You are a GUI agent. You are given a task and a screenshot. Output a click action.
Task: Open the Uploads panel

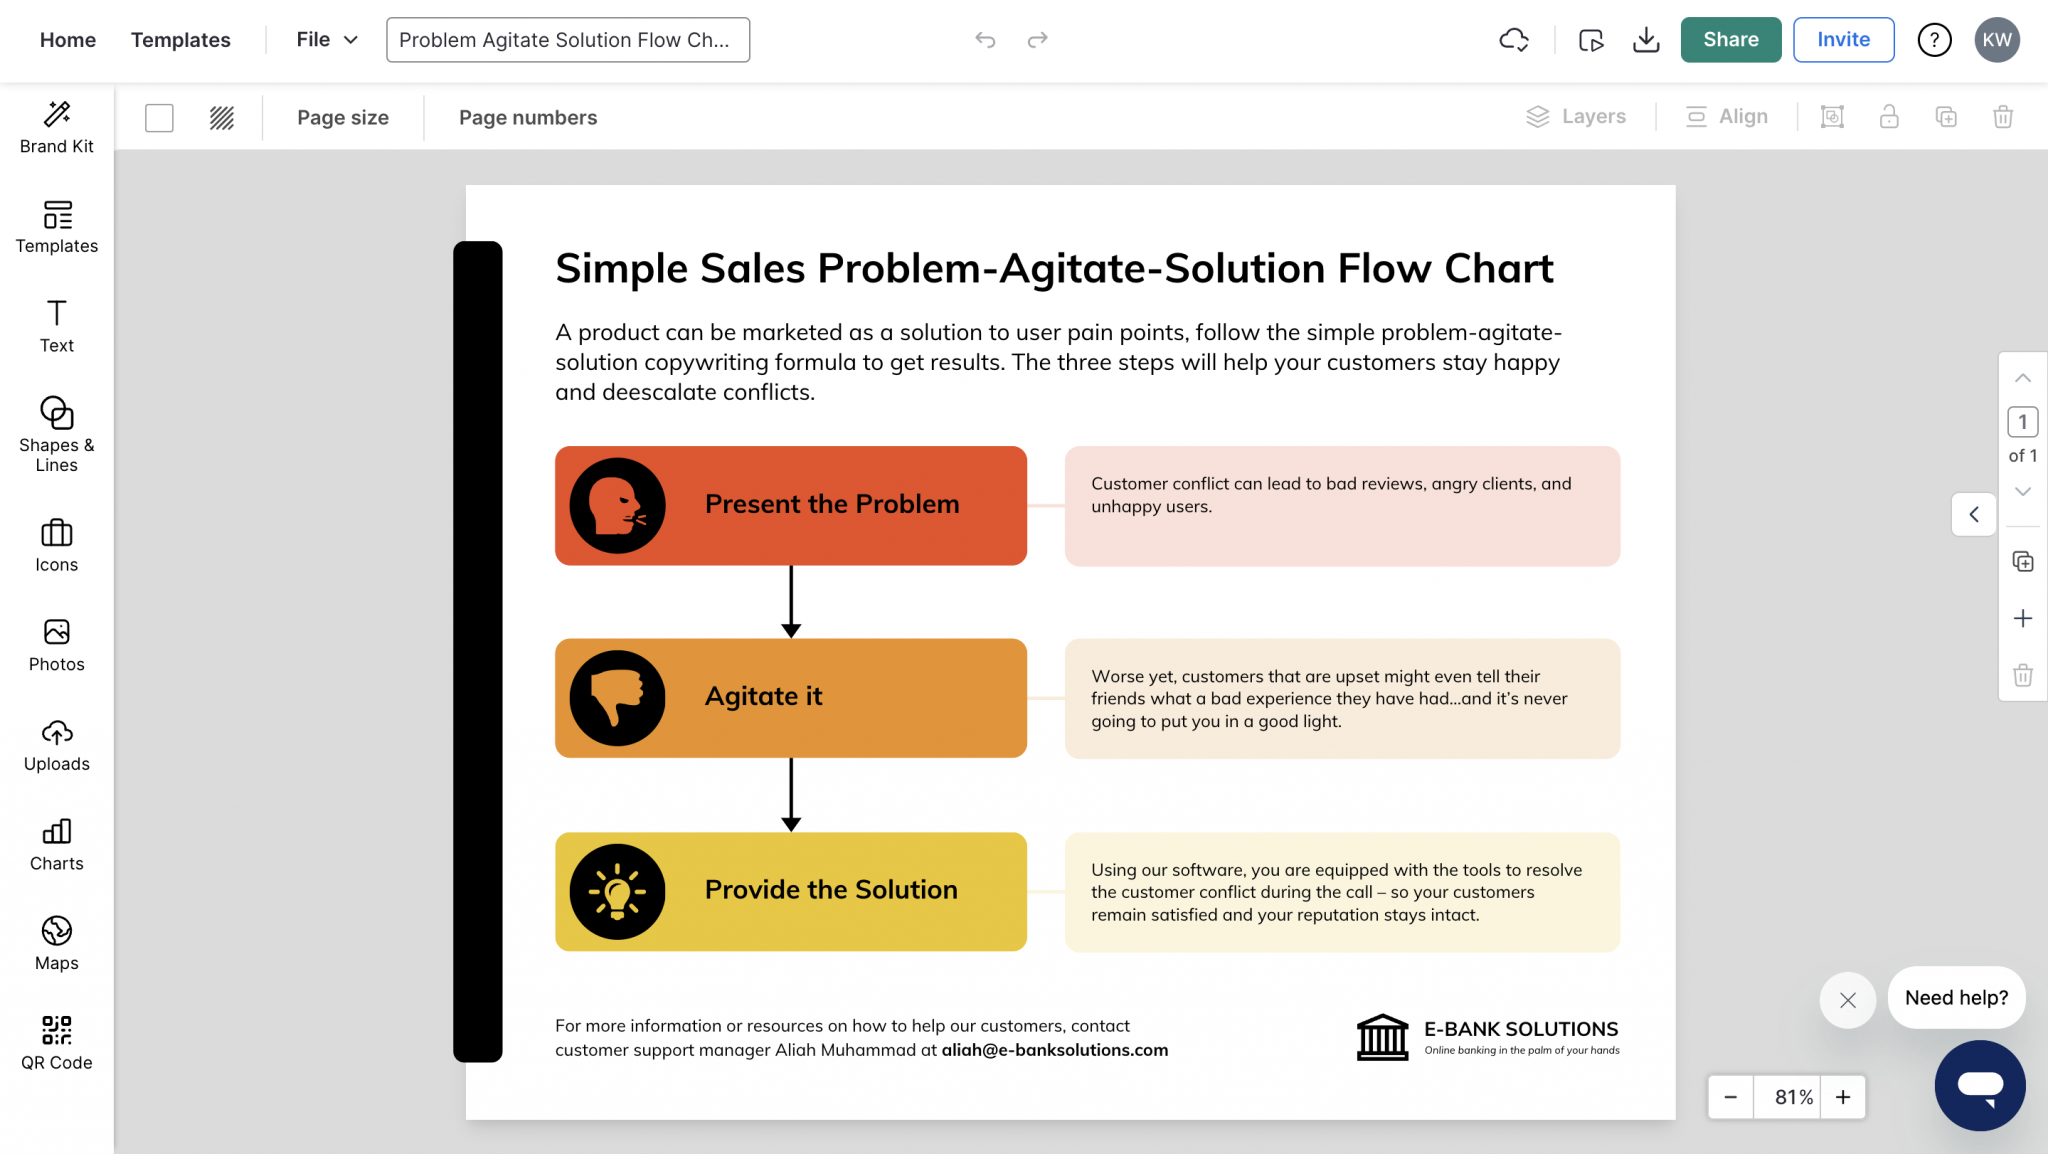click(x=56, y=744)
